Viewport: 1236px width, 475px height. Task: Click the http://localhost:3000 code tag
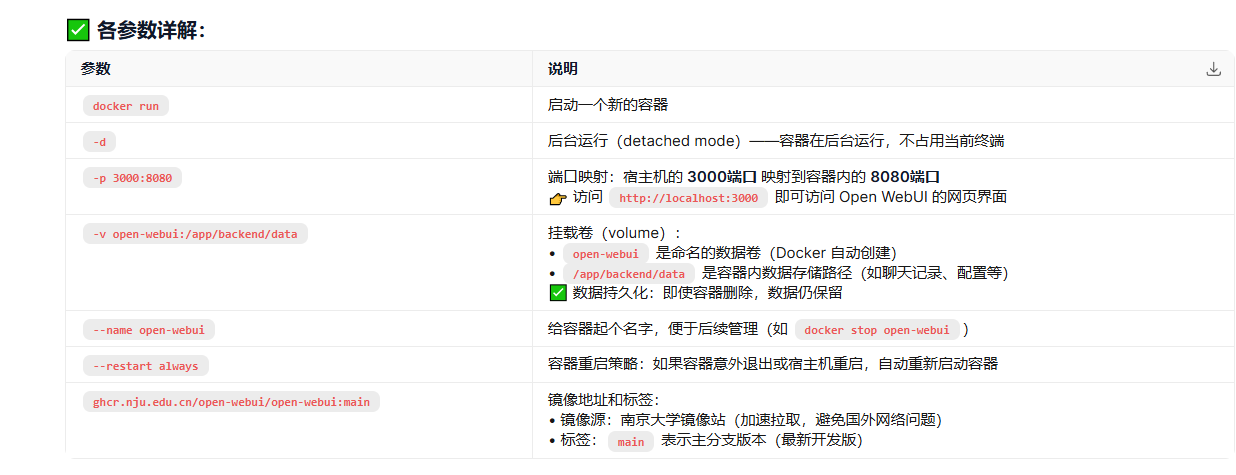click(x=689, y=198)
